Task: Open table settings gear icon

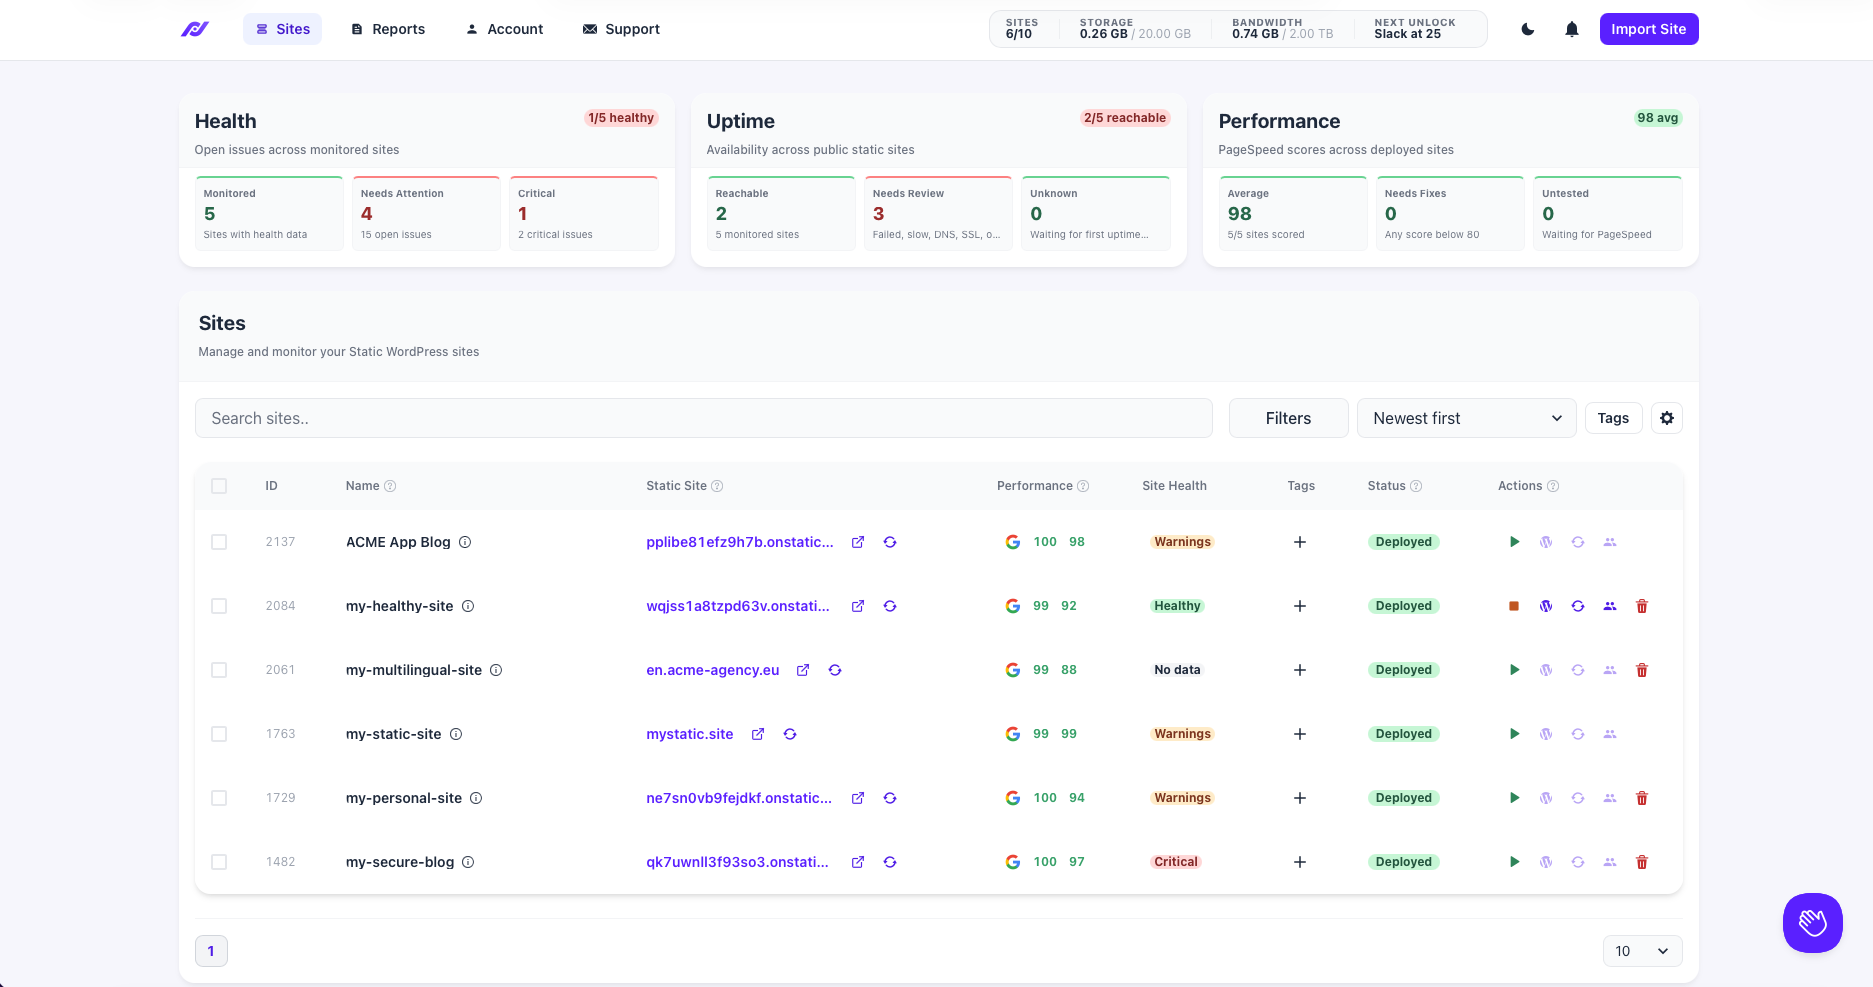Action: pos(1667,418)
